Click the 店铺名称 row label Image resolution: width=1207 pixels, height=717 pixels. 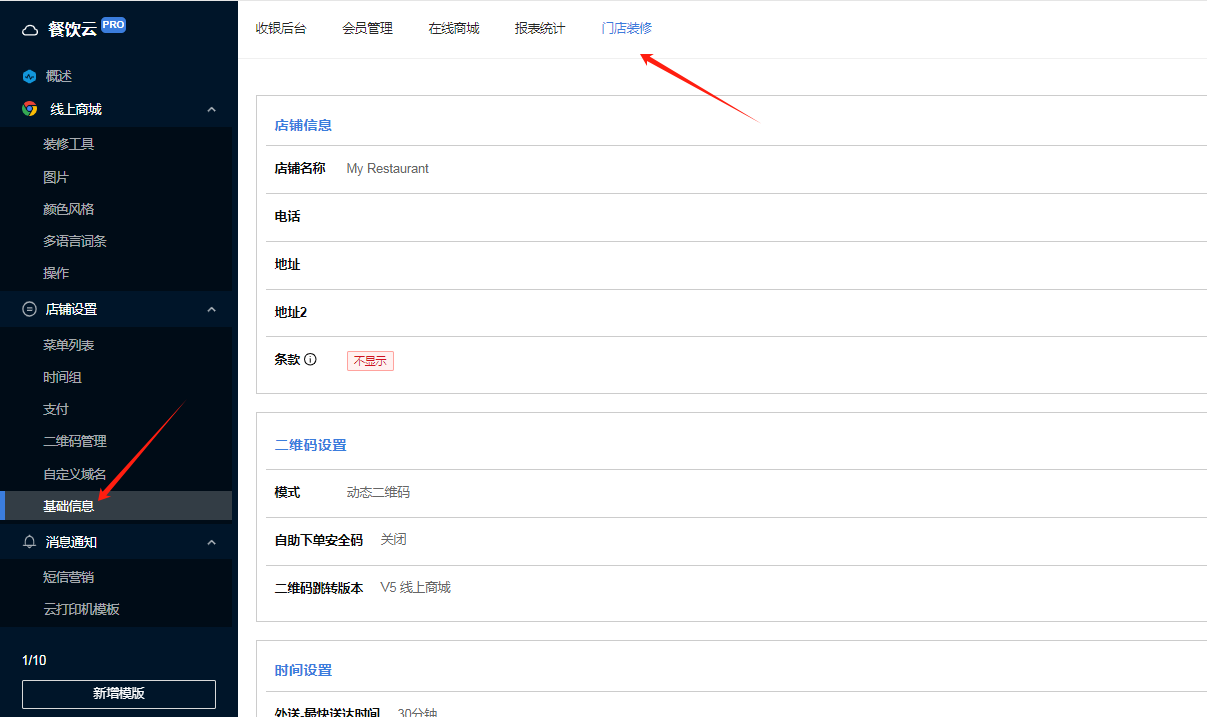(300, 168)
